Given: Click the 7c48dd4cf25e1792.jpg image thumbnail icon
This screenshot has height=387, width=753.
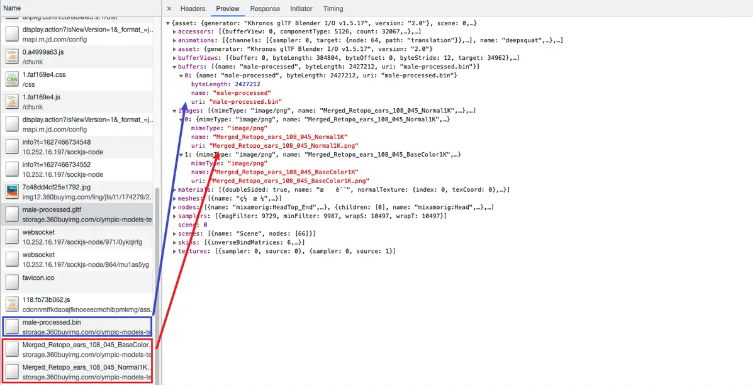Looking at the screenshot, I should point(12,192).
